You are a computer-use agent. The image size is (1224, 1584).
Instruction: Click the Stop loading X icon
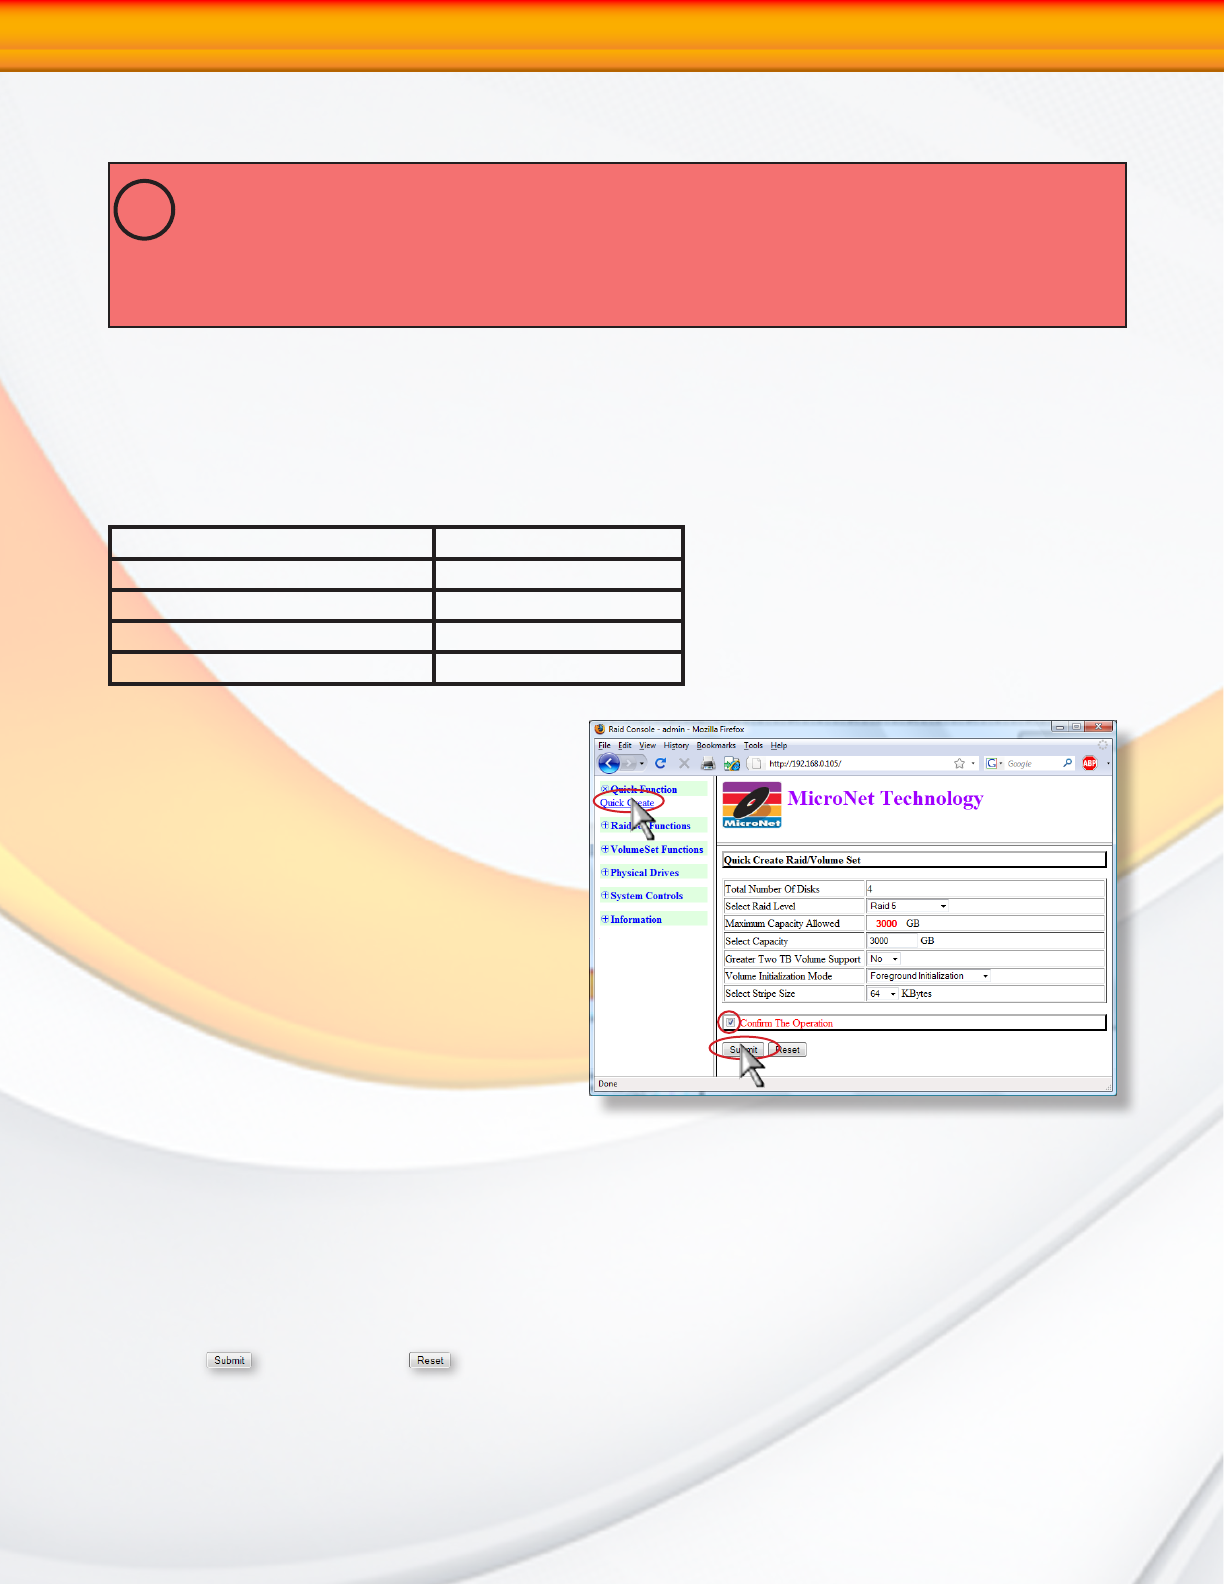684,763
